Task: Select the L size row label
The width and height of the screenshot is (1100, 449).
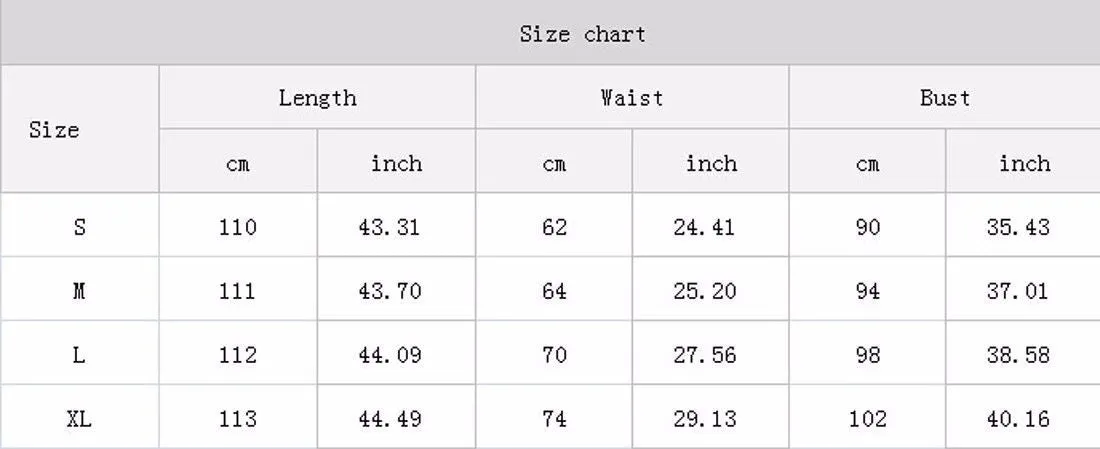Action: tap(79, 353)
